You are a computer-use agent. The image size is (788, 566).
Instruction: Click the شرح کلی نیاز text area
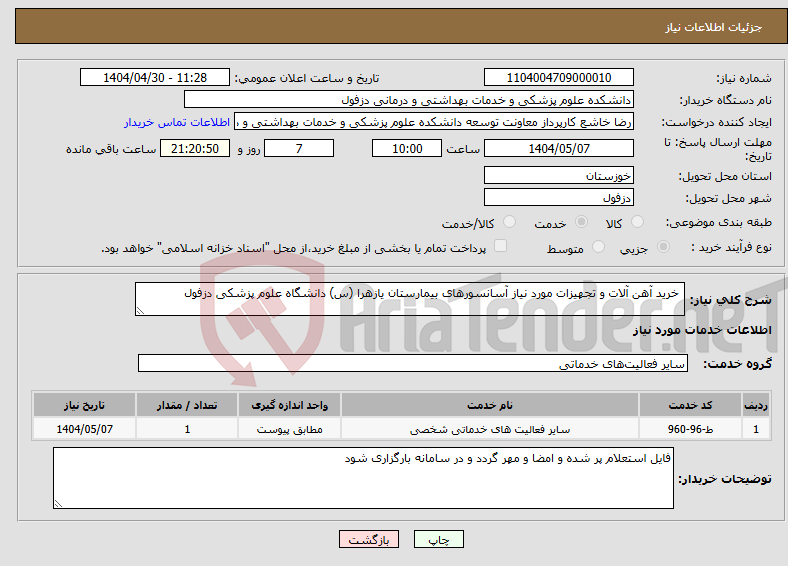pyautogui.click(x=410, y=299)
